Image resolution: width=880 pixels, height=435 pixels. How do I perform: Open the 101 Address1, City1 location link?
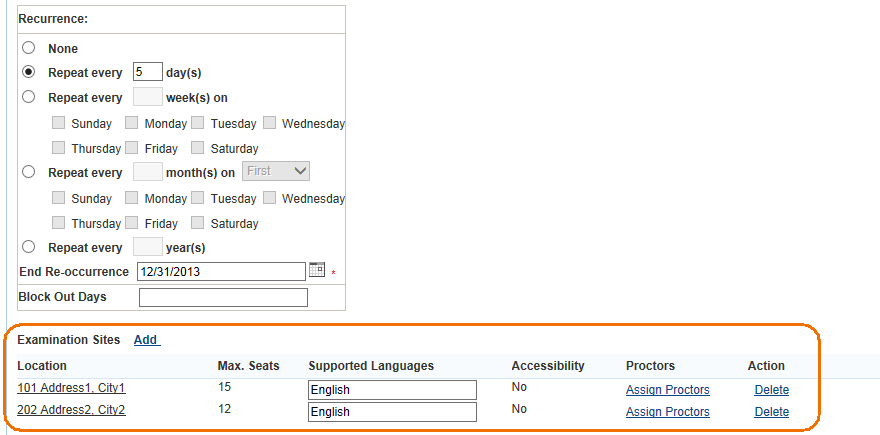coord(71,388)
